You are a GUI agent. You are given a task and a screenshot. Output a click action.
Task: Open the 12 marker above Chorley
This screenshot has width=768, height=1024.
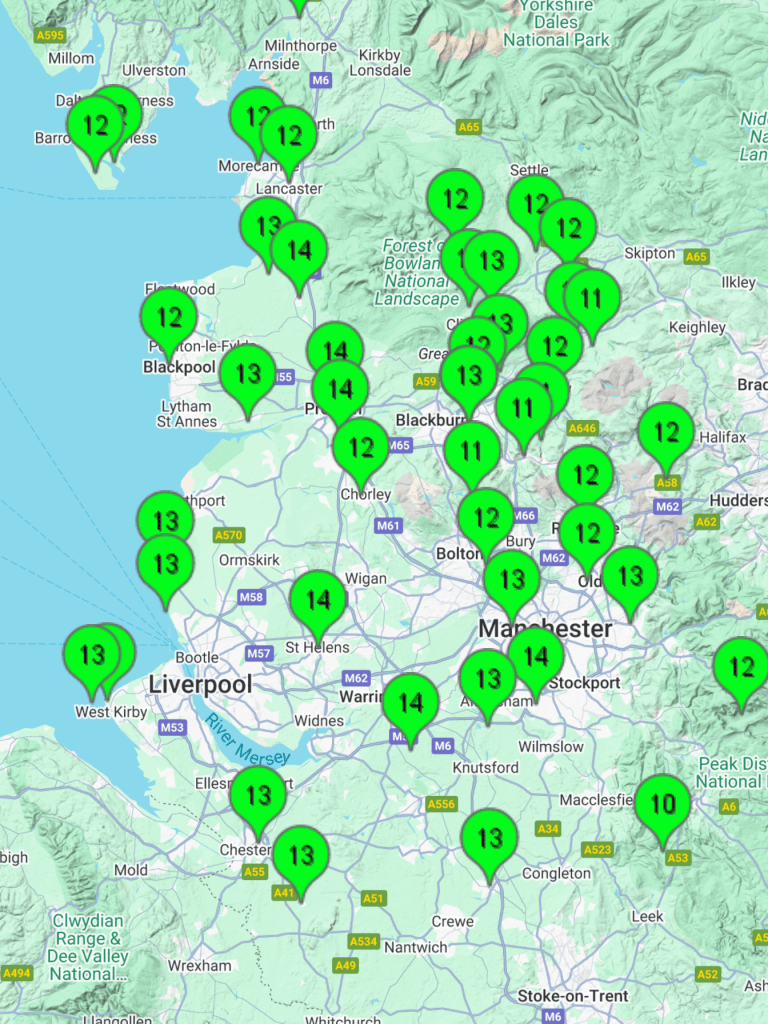tap(361, 448)
